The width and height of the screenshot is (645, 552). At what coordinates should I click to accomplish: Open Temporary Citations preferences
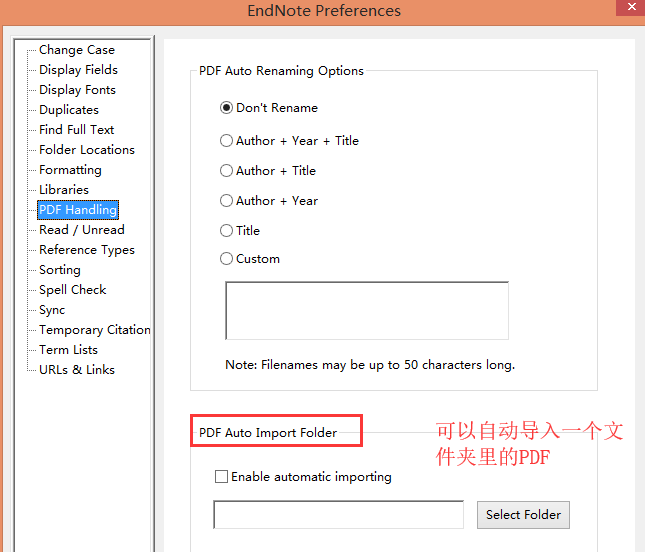pos(95,329)
